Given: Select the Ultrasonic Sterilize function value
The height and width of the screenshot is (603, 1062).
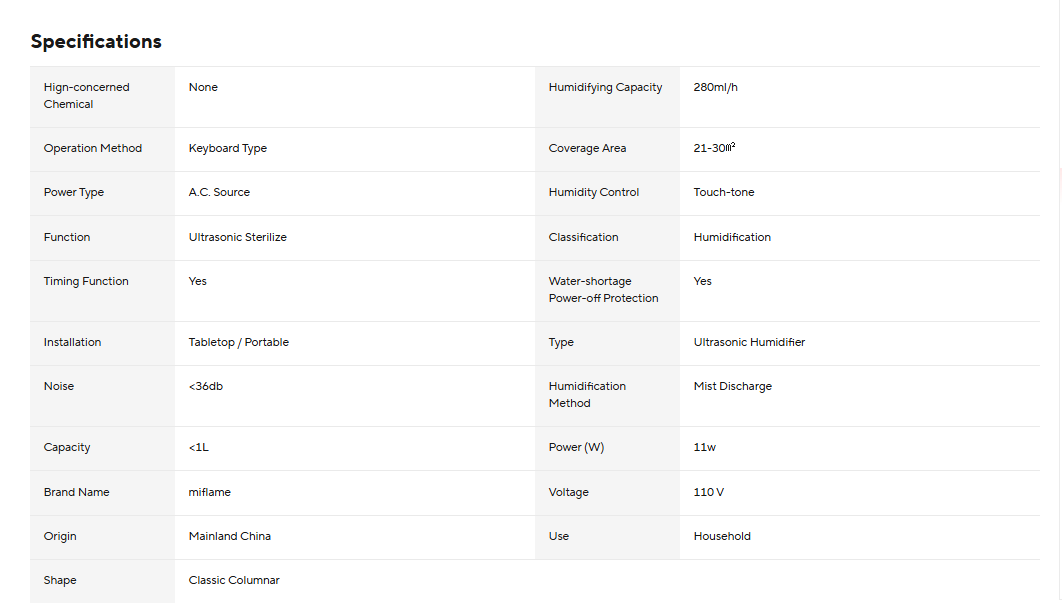Looking at the screenshot, I should click(238, 237).
